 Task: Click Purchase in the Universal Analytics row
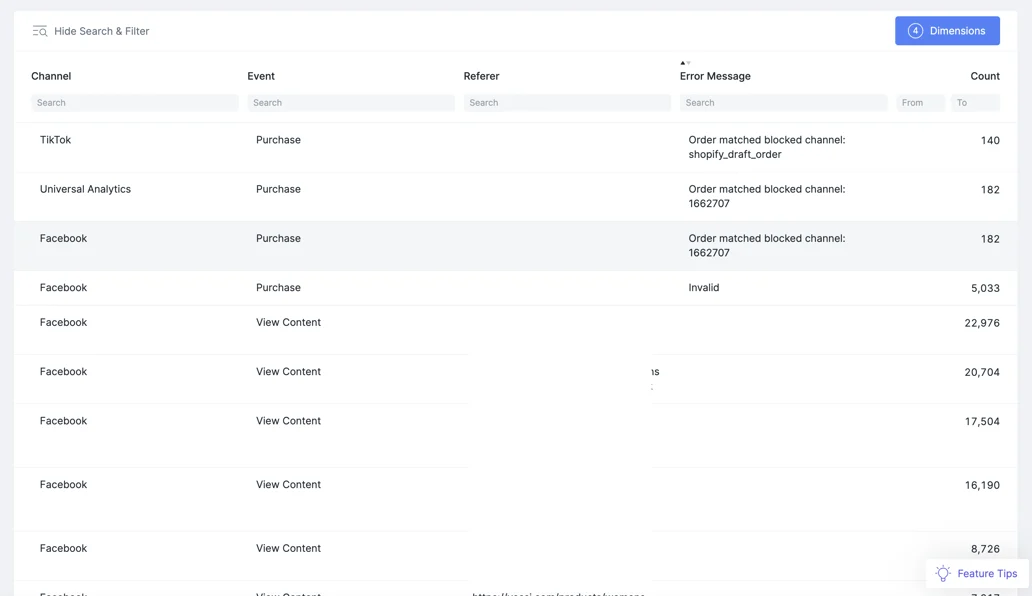coord(278,189)
